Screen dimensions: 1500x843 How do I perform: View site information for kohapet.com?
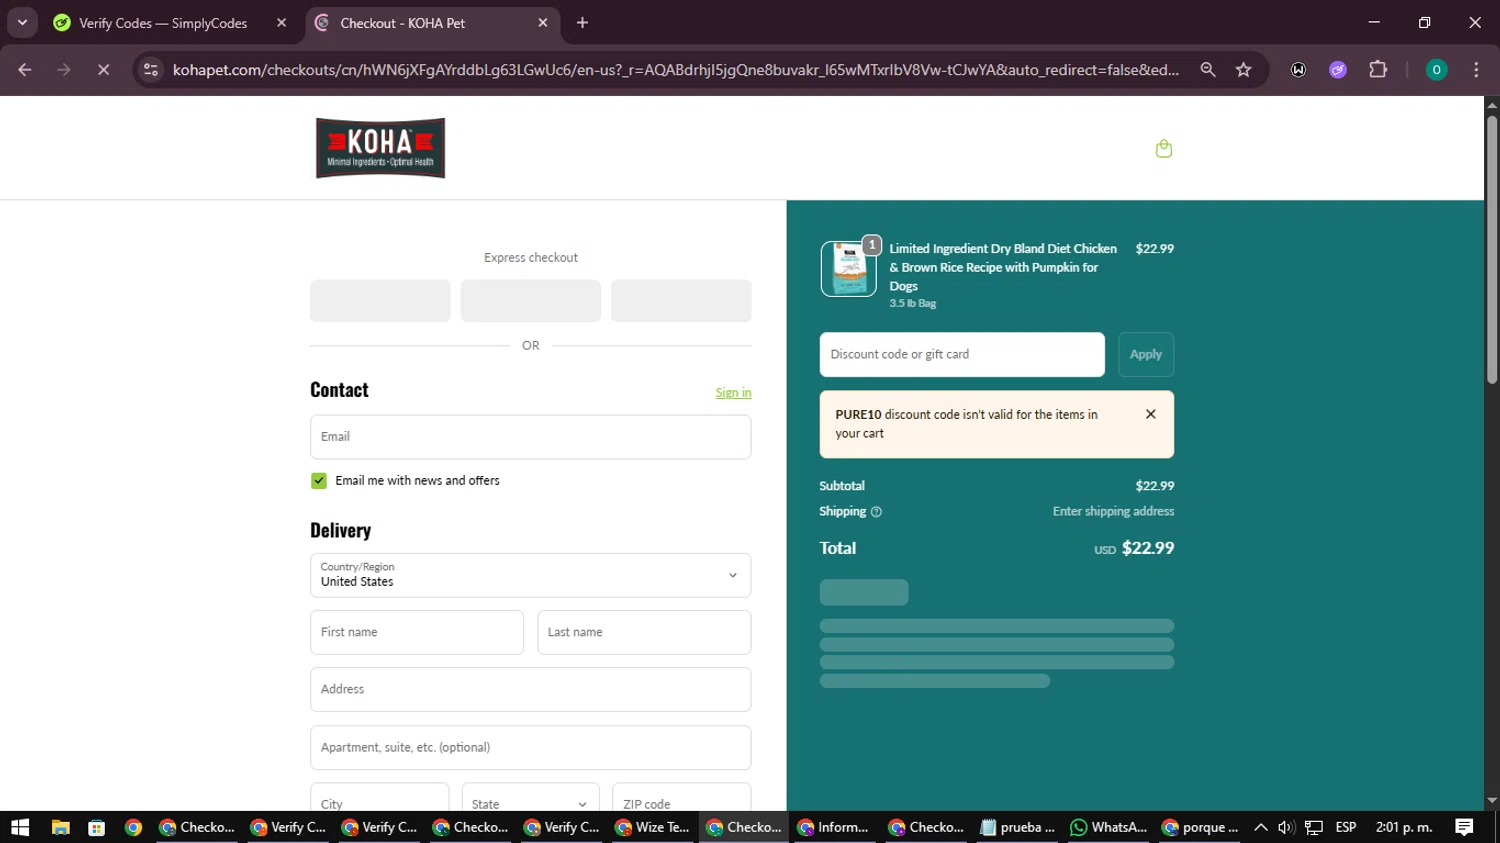[151, 70]
